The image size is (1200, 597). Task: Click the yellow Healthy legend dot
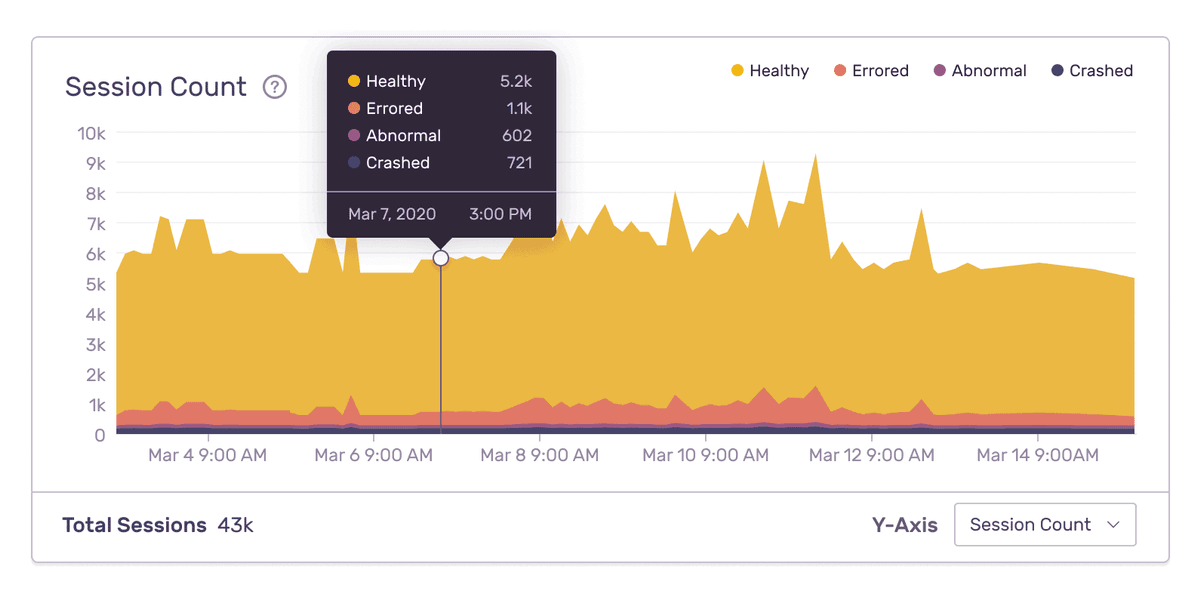click(x=737, y=70)
